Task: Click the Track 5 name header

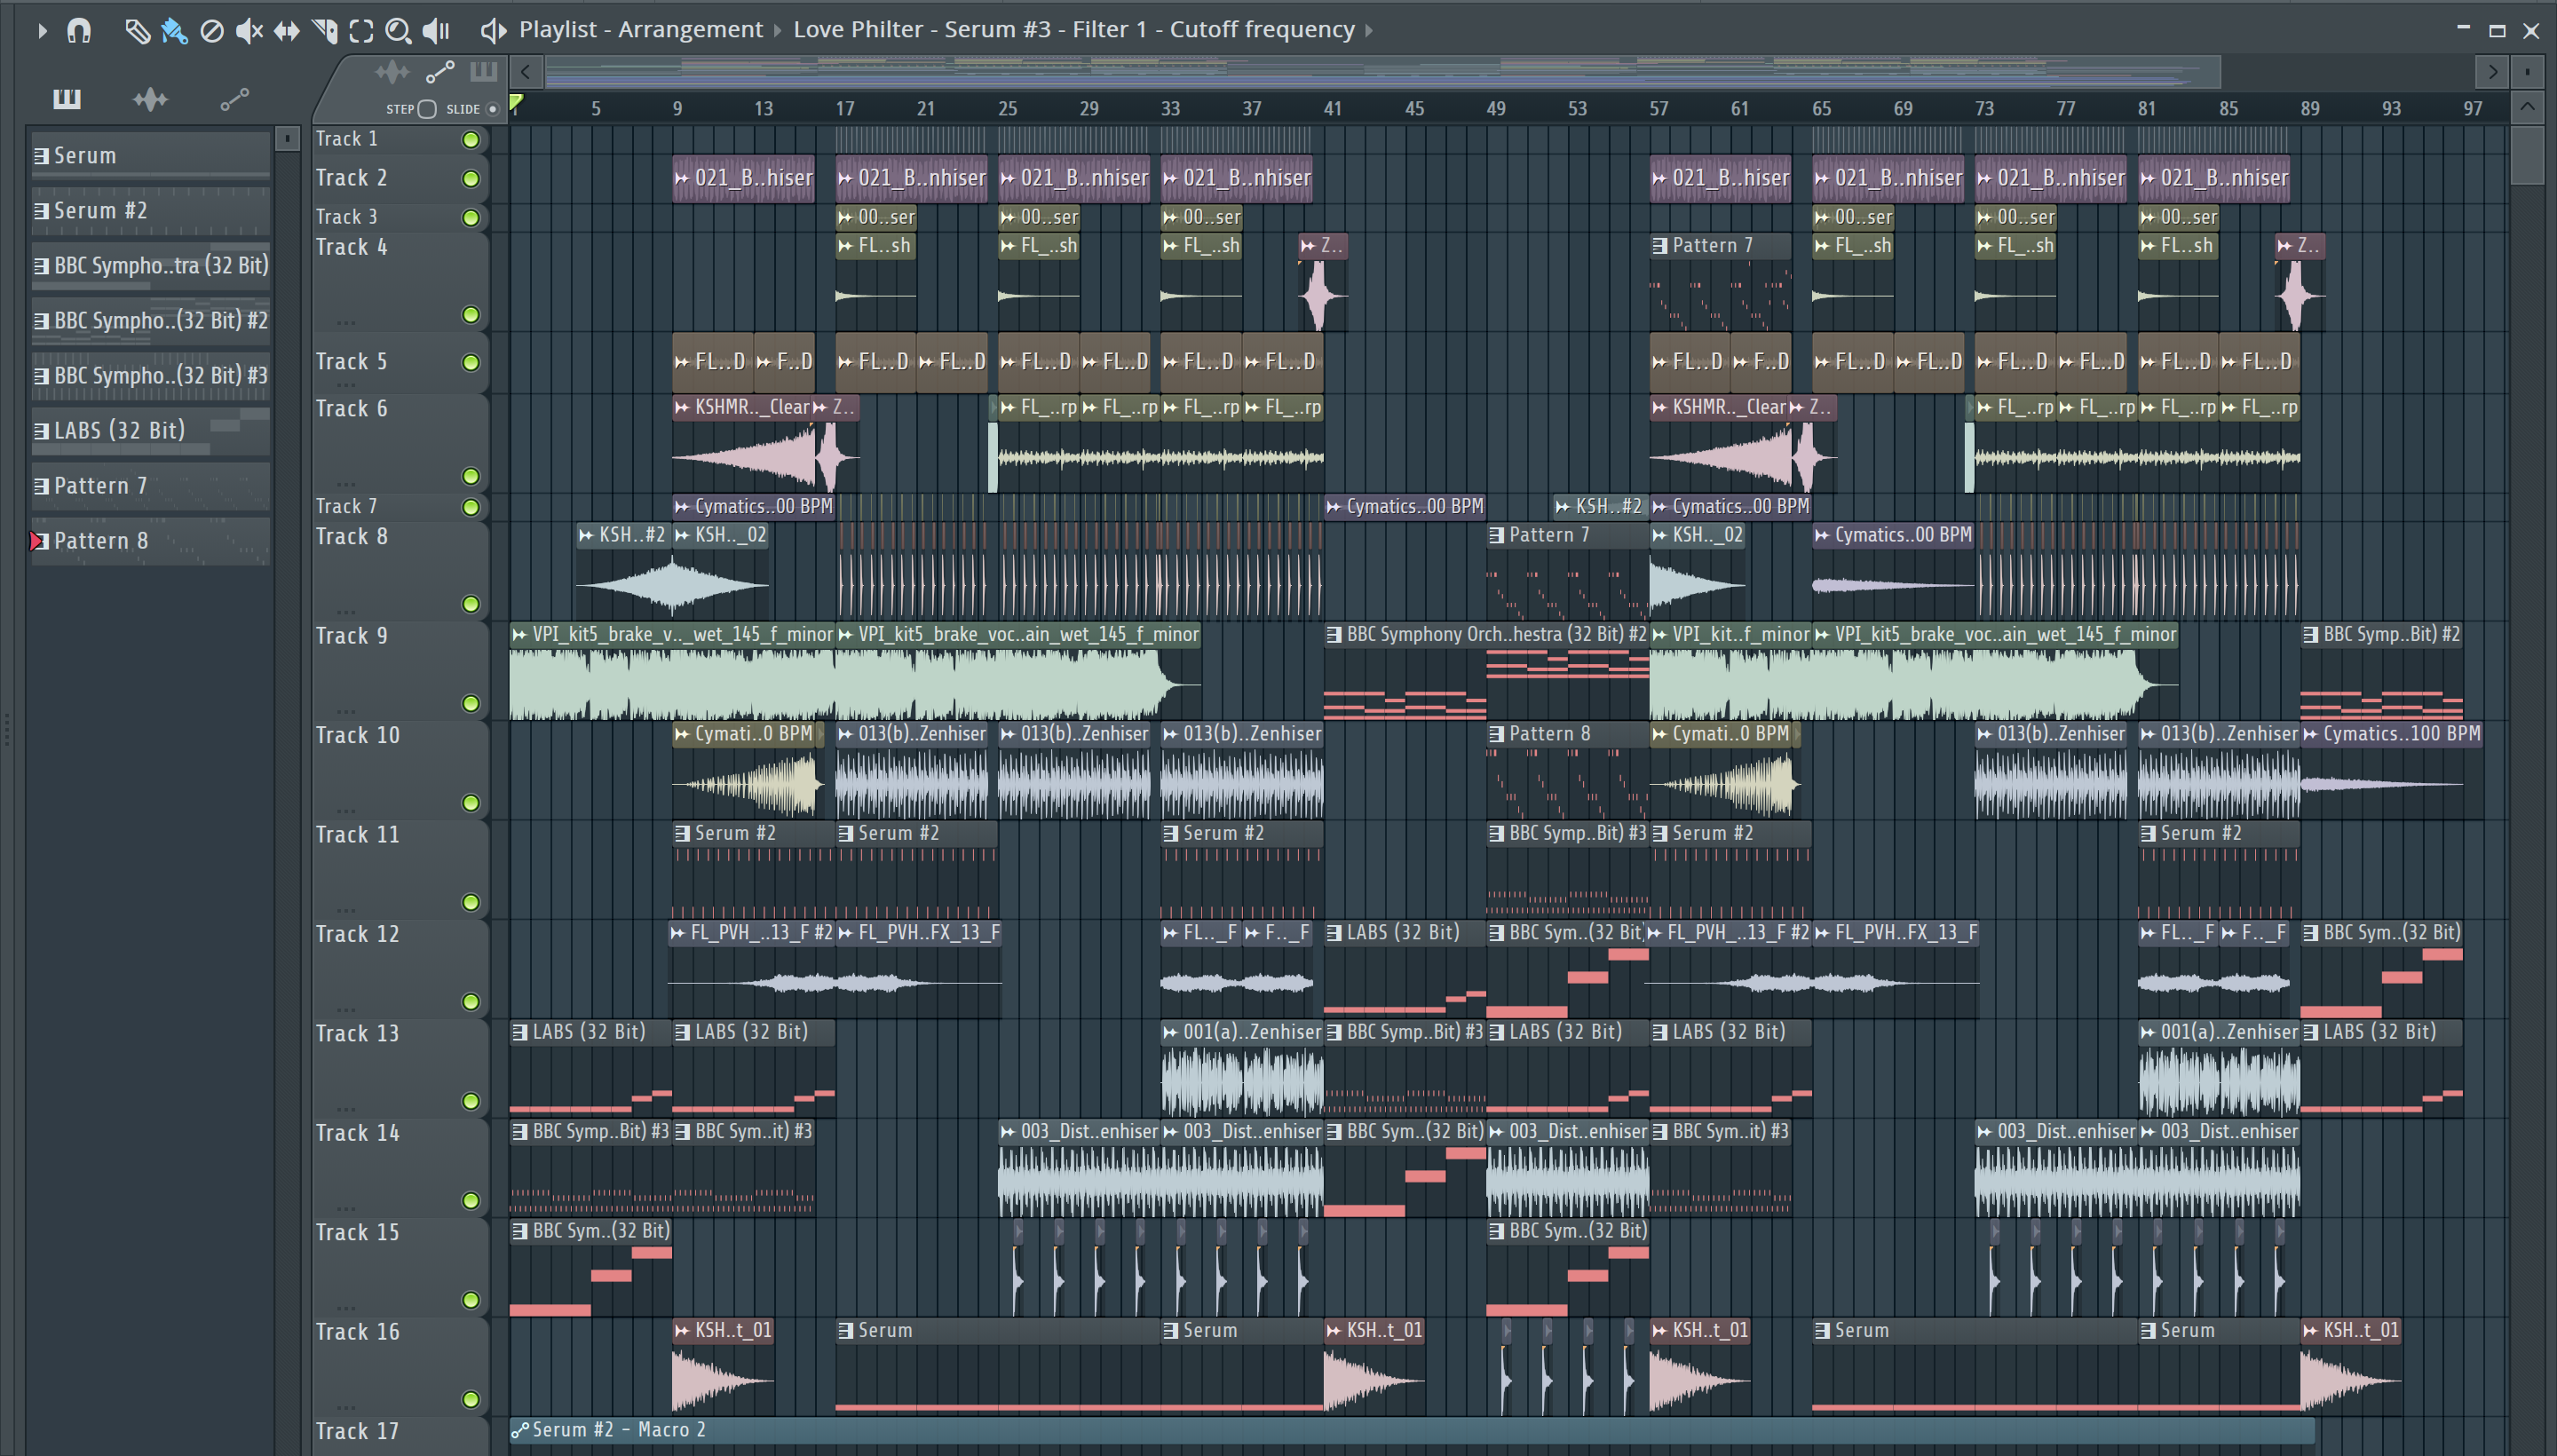Action: [351, 361]
